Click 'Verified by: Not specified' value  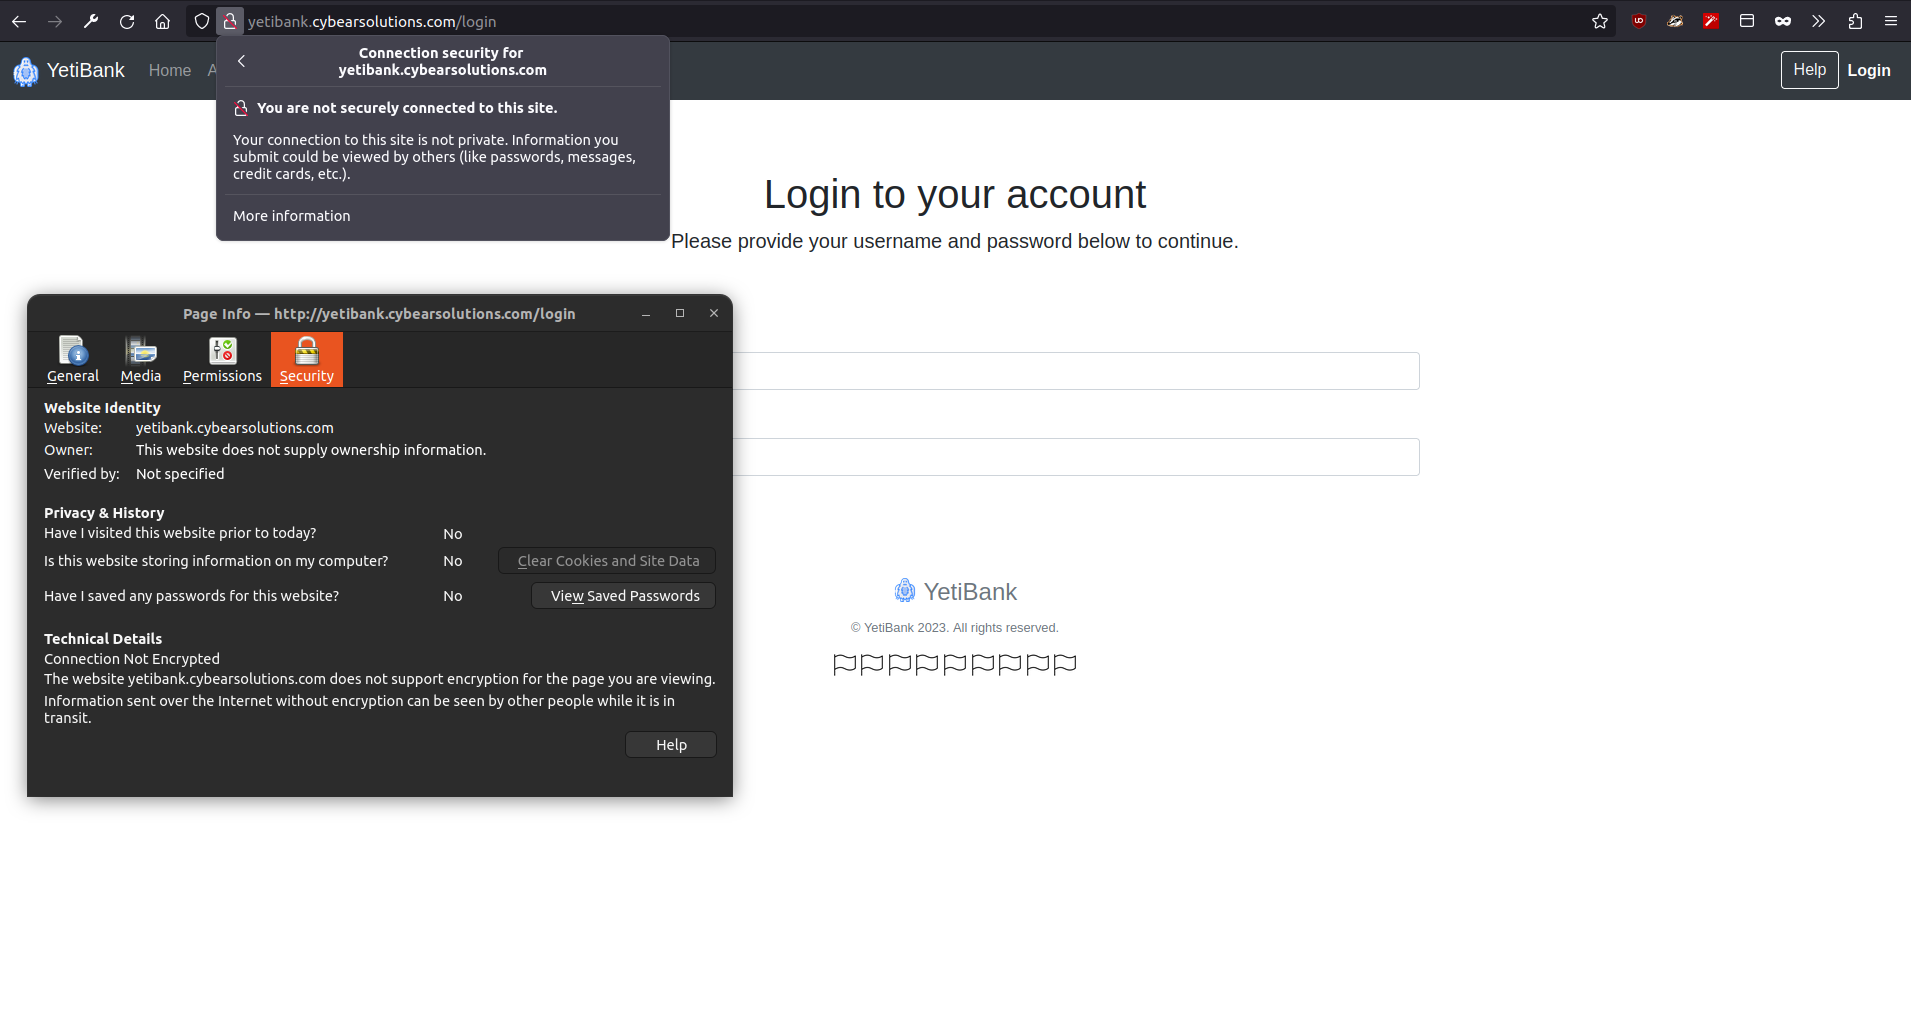tap(180, 474)
